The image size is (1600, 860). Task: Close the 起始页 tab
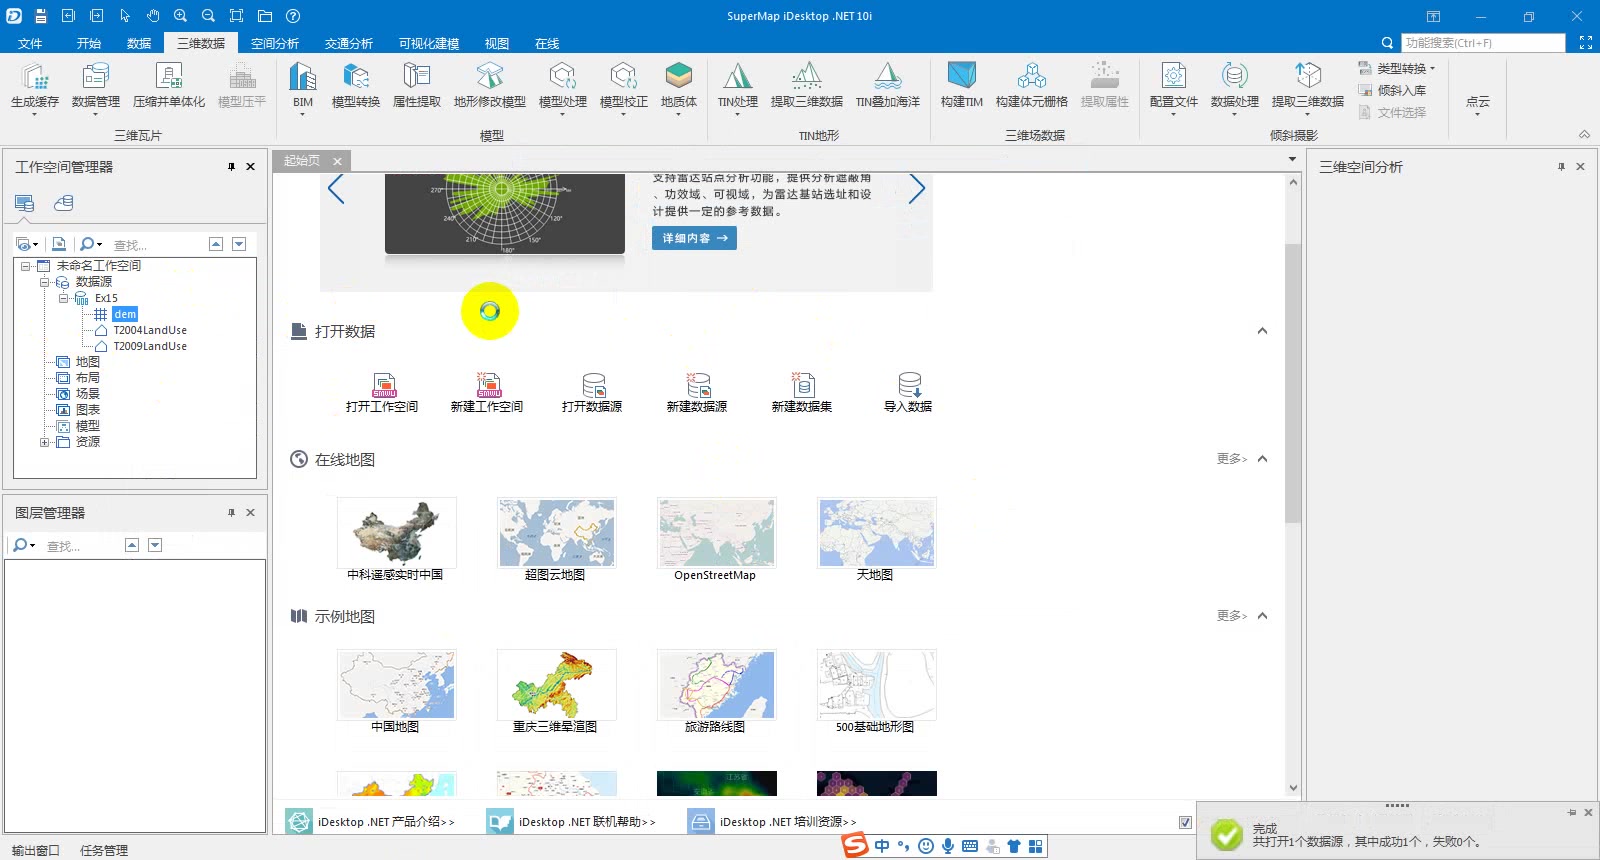[337, 161]
